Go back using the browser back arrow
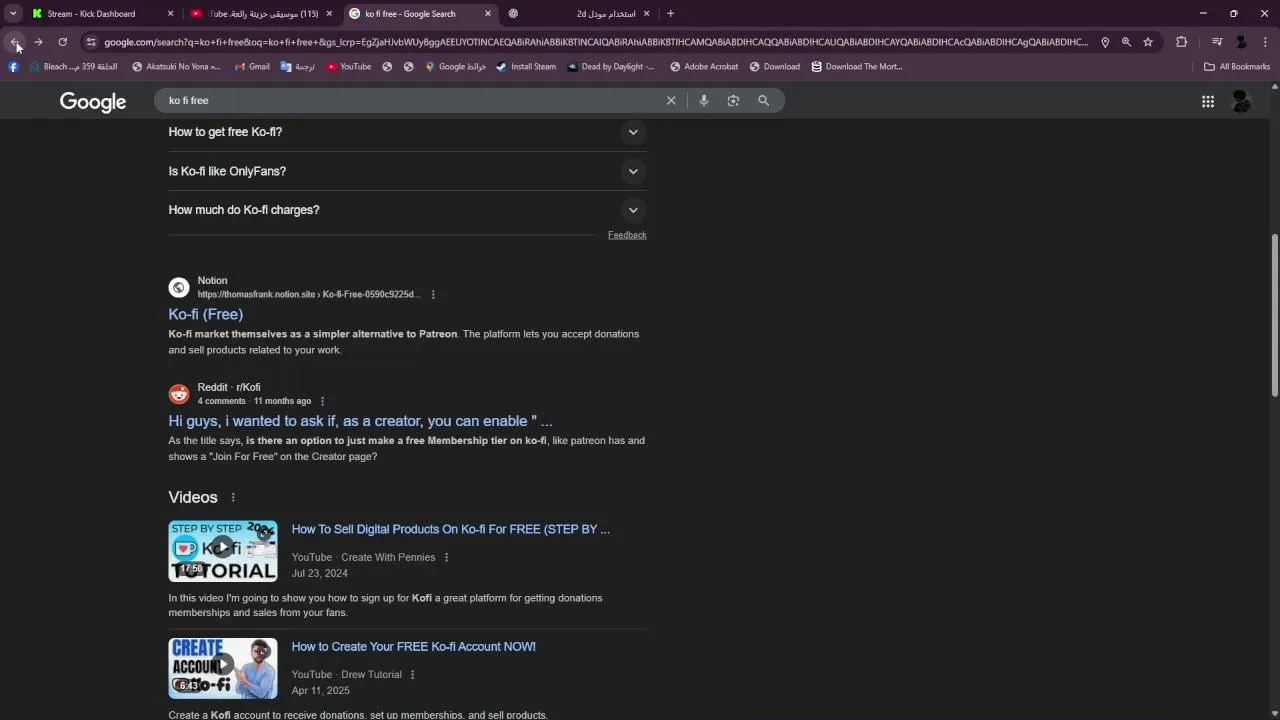This screenshot has width=1280, height=720. (x=15, y=42)
